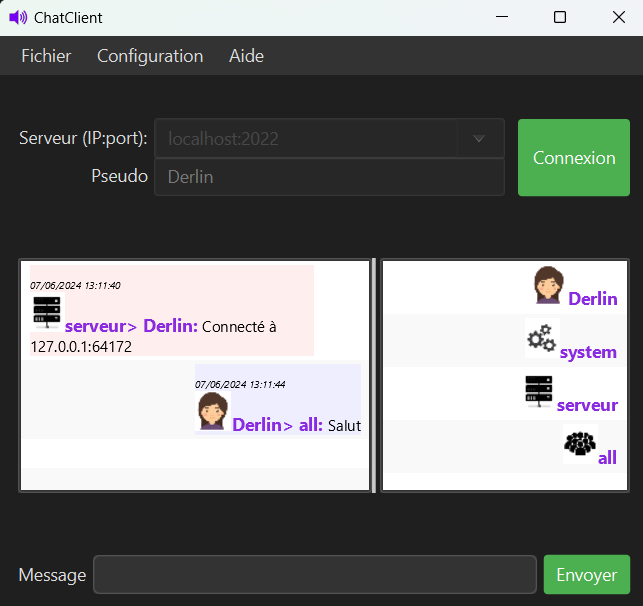Image resolution: width=643 pixels, height=606 pixels.
Task: Click the Pseudo field containing Derlin
Action: (x=329, y=177)
